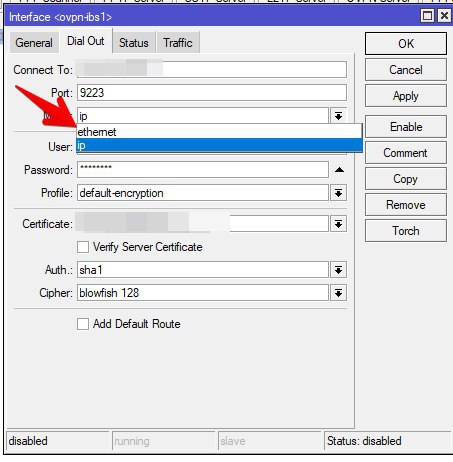The width and height of the screenshot is (453, 462).
Task: Click the OK button
Action: click(x=406, y=44)
